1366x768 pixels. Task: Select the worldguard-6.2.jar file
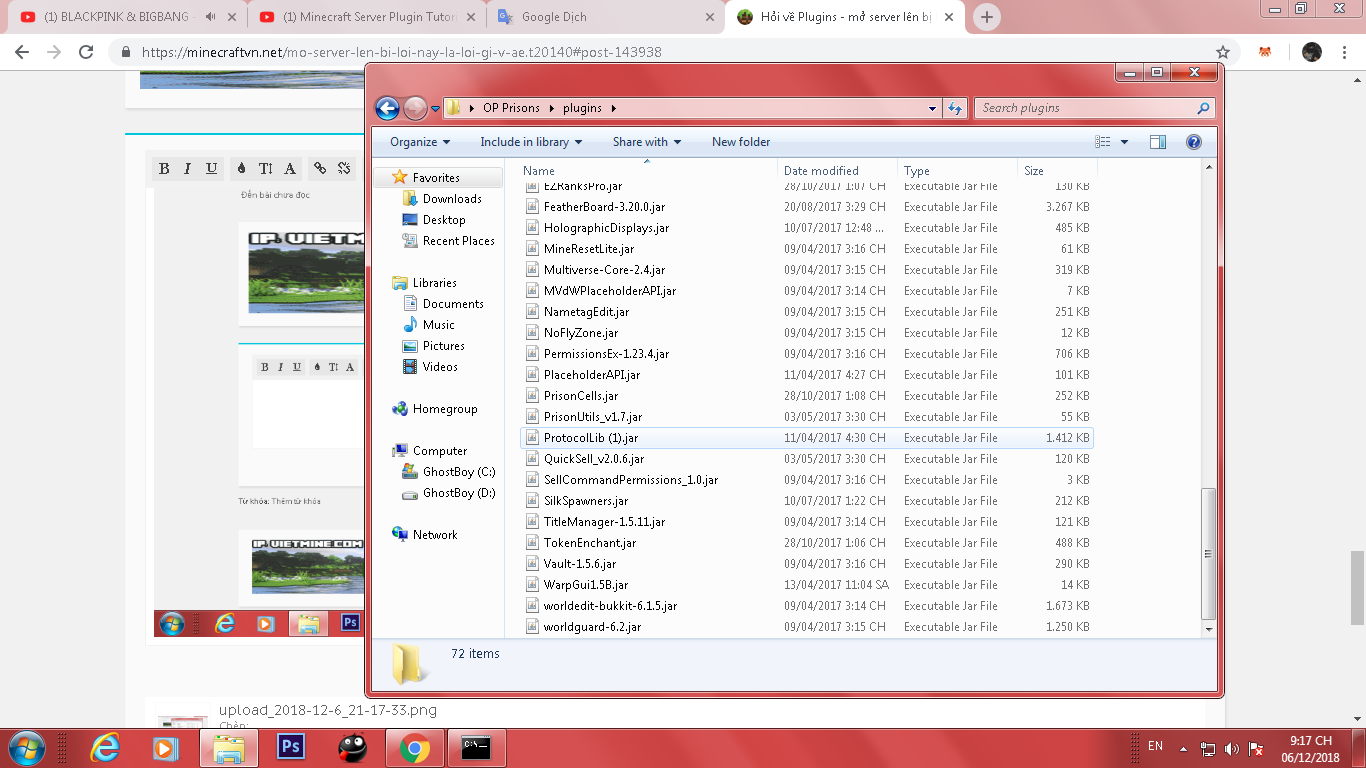point(592,627)
